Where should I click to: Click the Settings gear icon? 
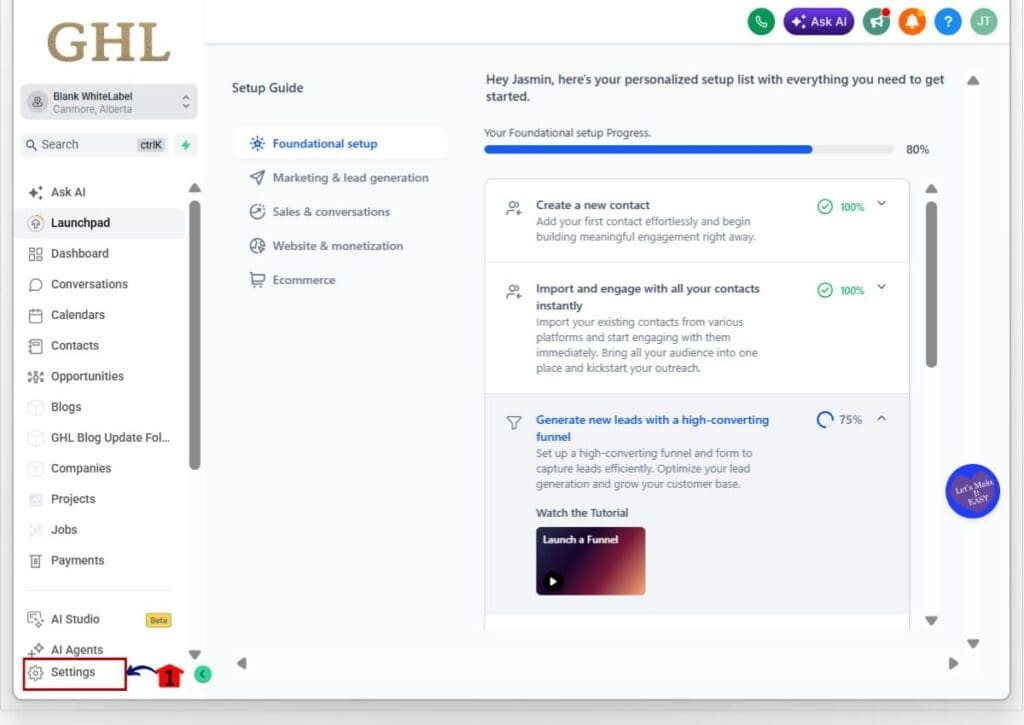click(35, 673)
